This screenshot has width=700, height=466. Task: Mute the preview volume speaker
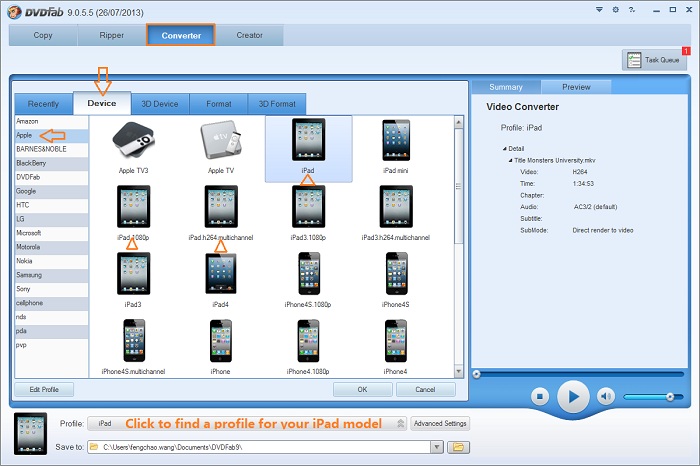click(606, 396)
